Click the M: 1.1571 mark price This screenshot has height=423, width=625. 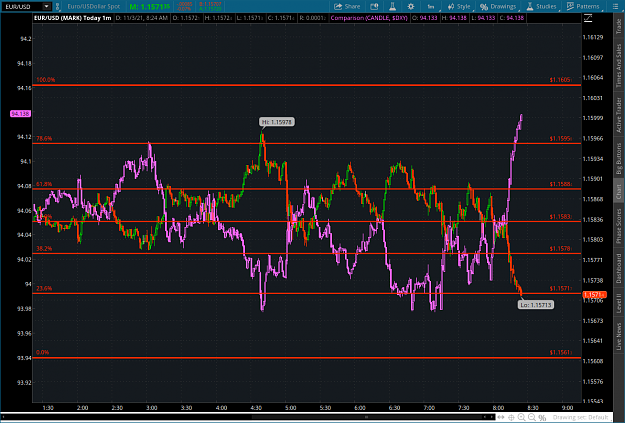149,6
